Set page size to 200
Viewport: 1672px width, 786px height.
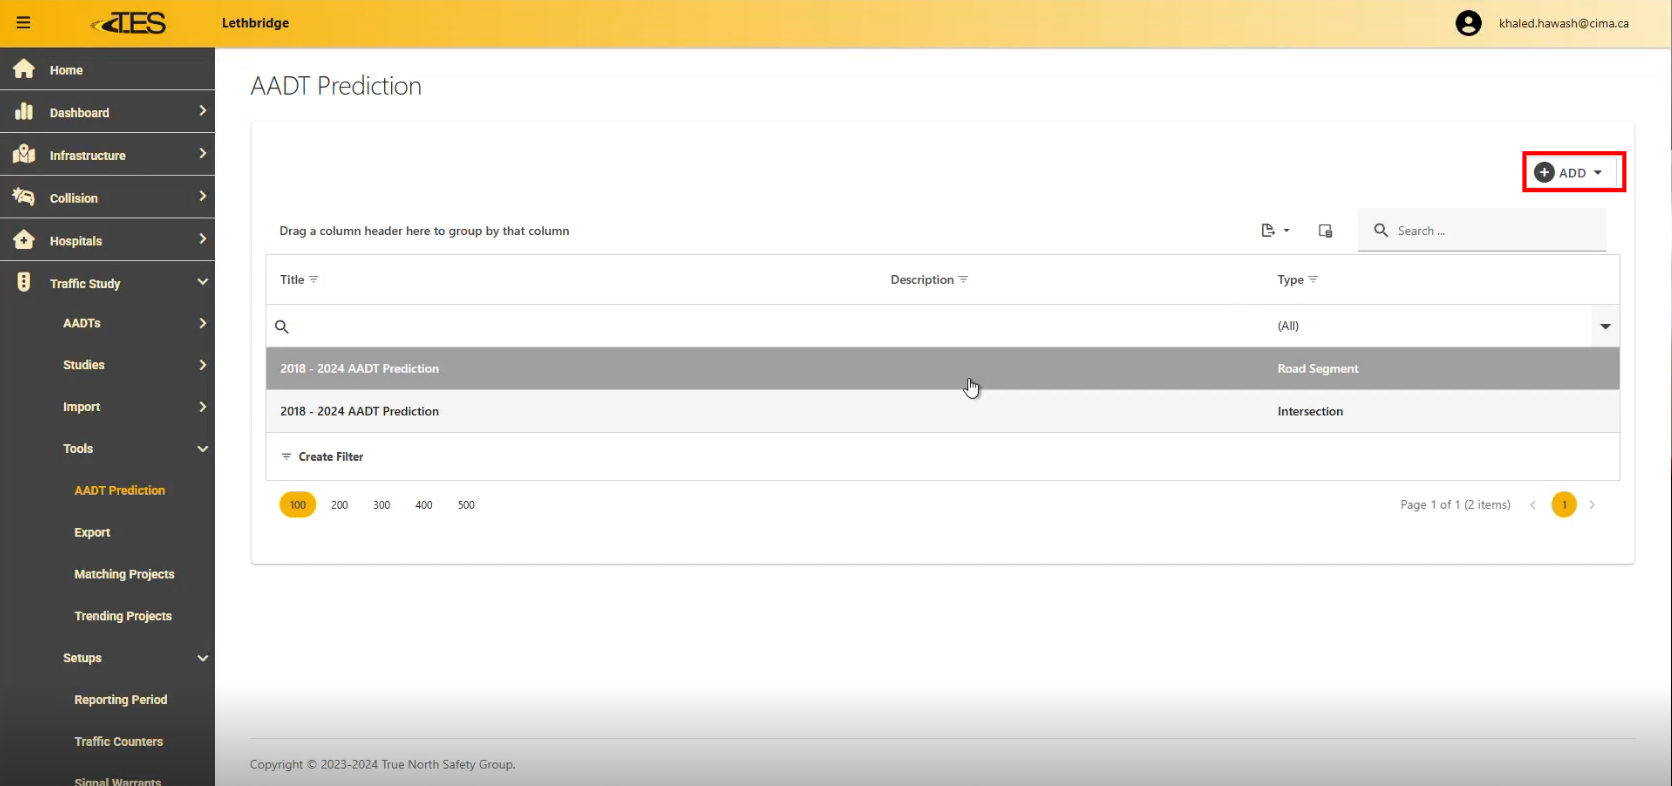point(340,505)
